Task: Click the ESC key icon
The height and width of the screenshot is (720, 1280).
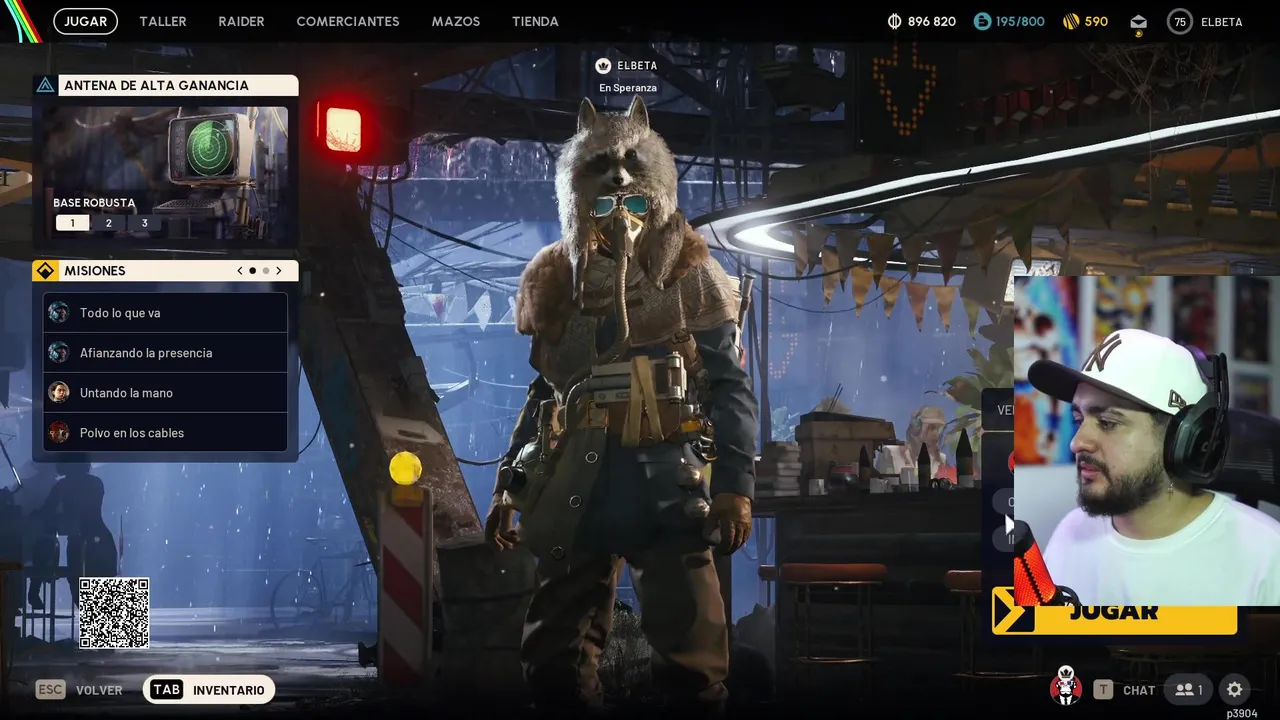Action: [x=50, y=690]
